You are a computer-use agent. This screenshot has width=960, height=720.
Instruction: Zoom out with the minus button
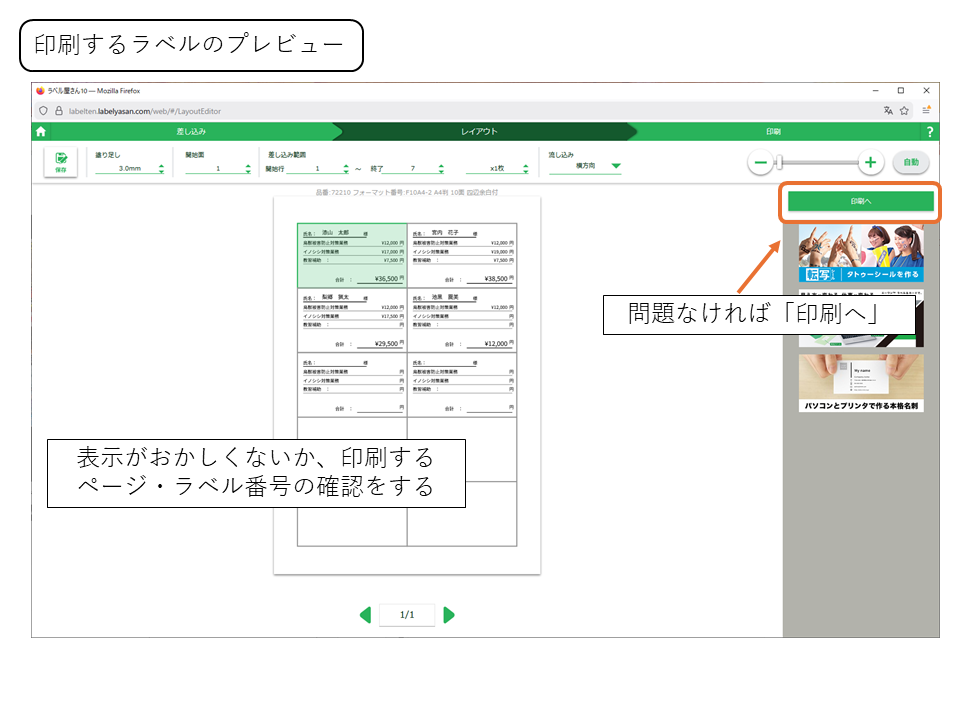[x=761, y=162]
